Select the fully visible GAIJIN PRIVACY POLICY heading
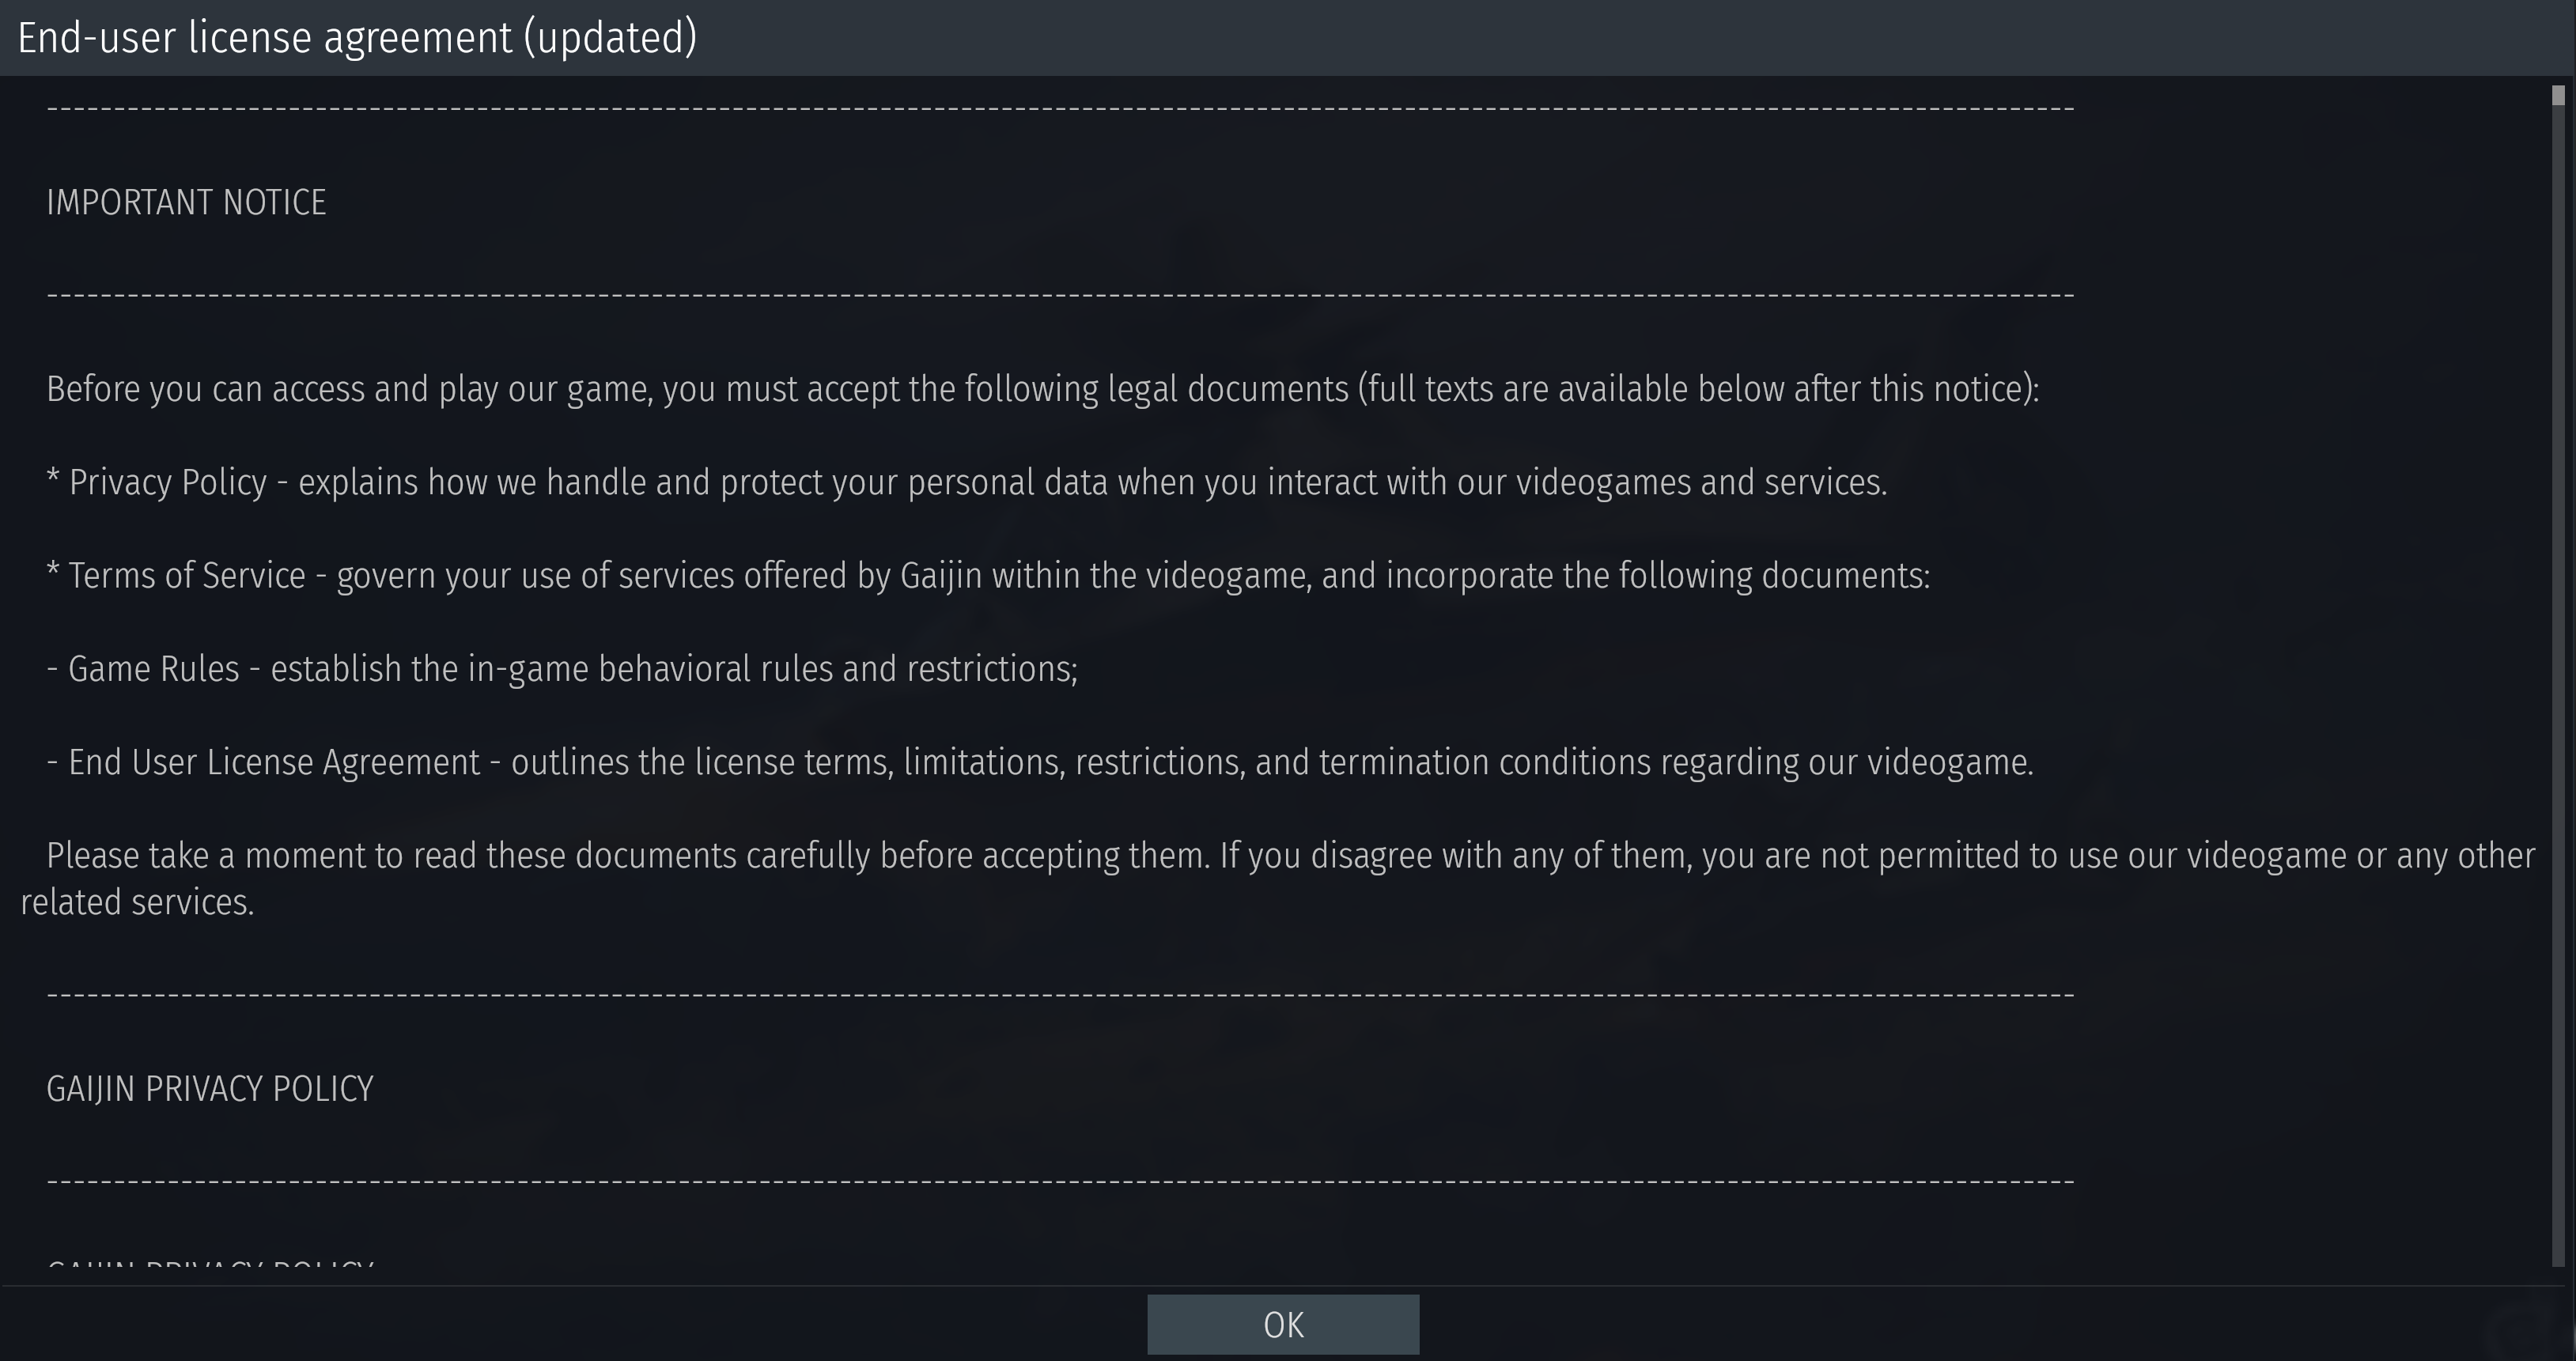2576x1361 pixels. click(x=210, y=1089)
